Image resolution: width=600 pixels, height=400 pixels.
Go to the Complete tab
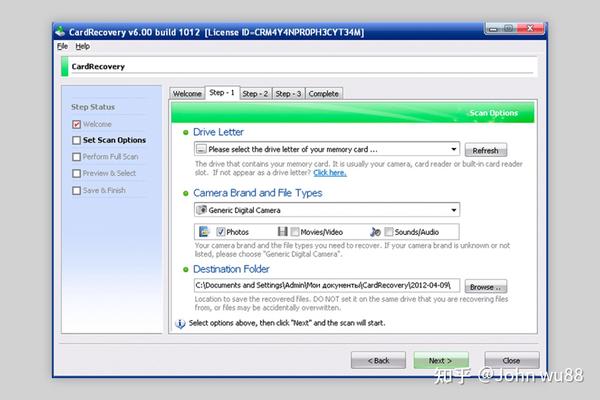pos(324,94)
